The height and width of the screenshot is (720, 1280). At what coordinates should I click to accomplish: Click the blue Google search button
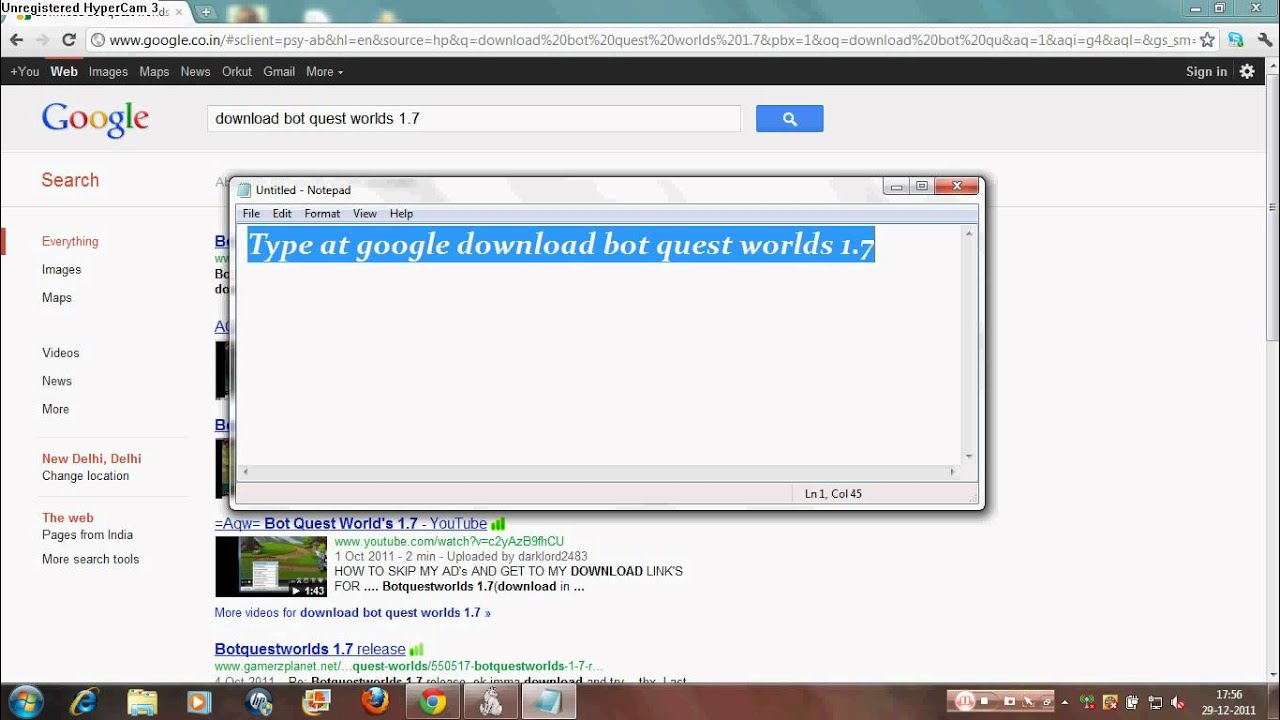click(x=789, y=119)
